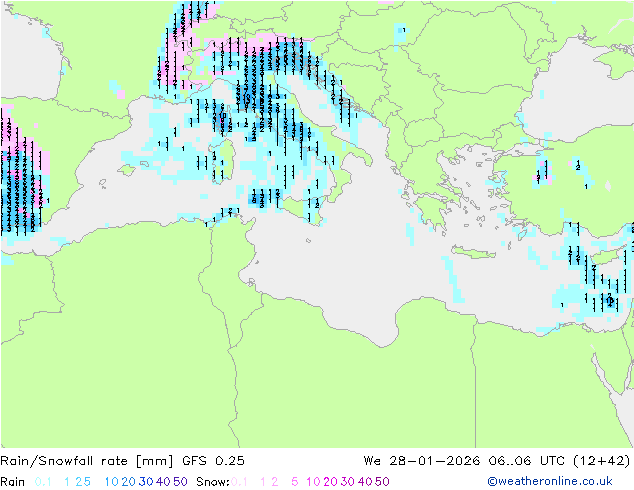Viewport: 634px width, 490px height.
Task: Pick the Snow legend 0.1 pale pink value
Action: pyautogui.click(x=239, y=482)
